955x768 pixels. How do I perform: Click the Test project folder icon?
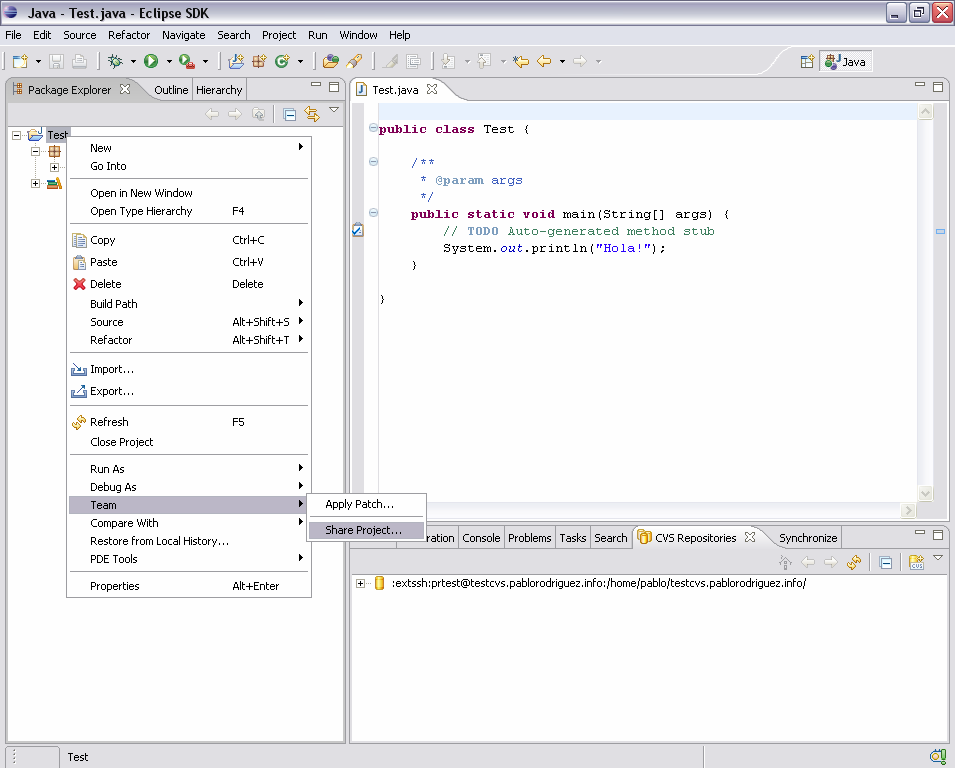pos(35,135)
